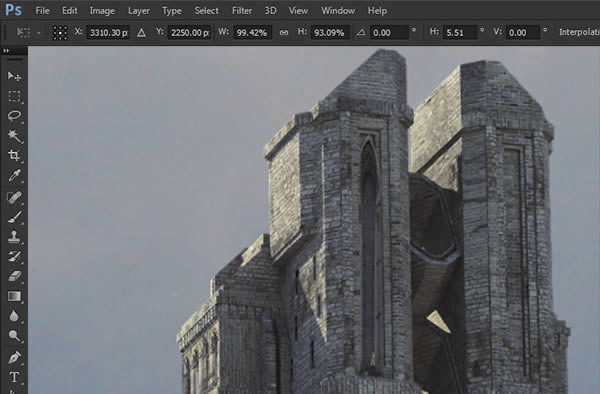Open the Layer menu
This screenshot has width=600, height=394.
click(x=139, y=11)
